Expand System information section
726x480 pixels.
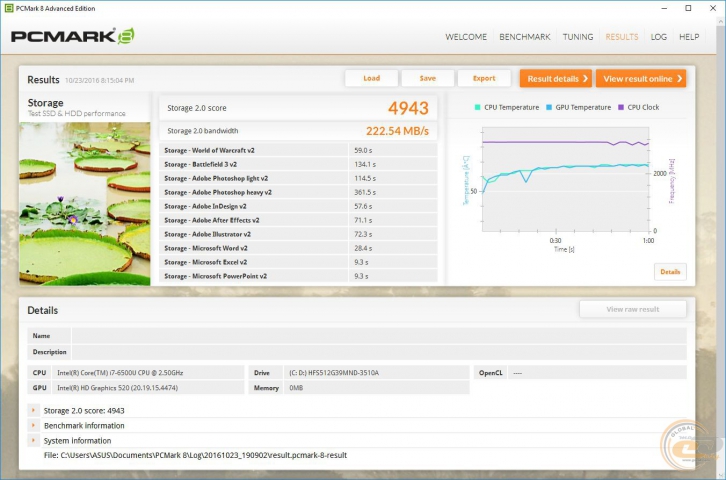pyautogui.click(x=33, y=440)
